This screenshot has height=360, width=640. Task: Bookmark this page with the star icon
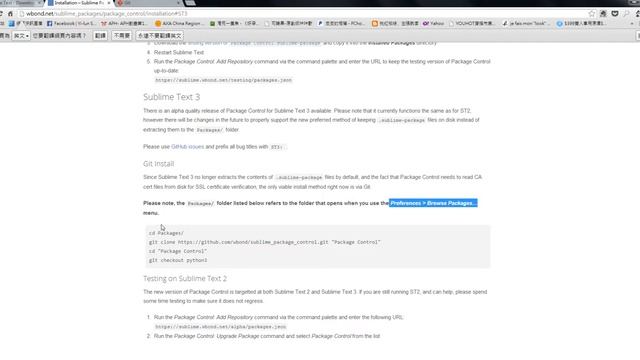(591, 13)
